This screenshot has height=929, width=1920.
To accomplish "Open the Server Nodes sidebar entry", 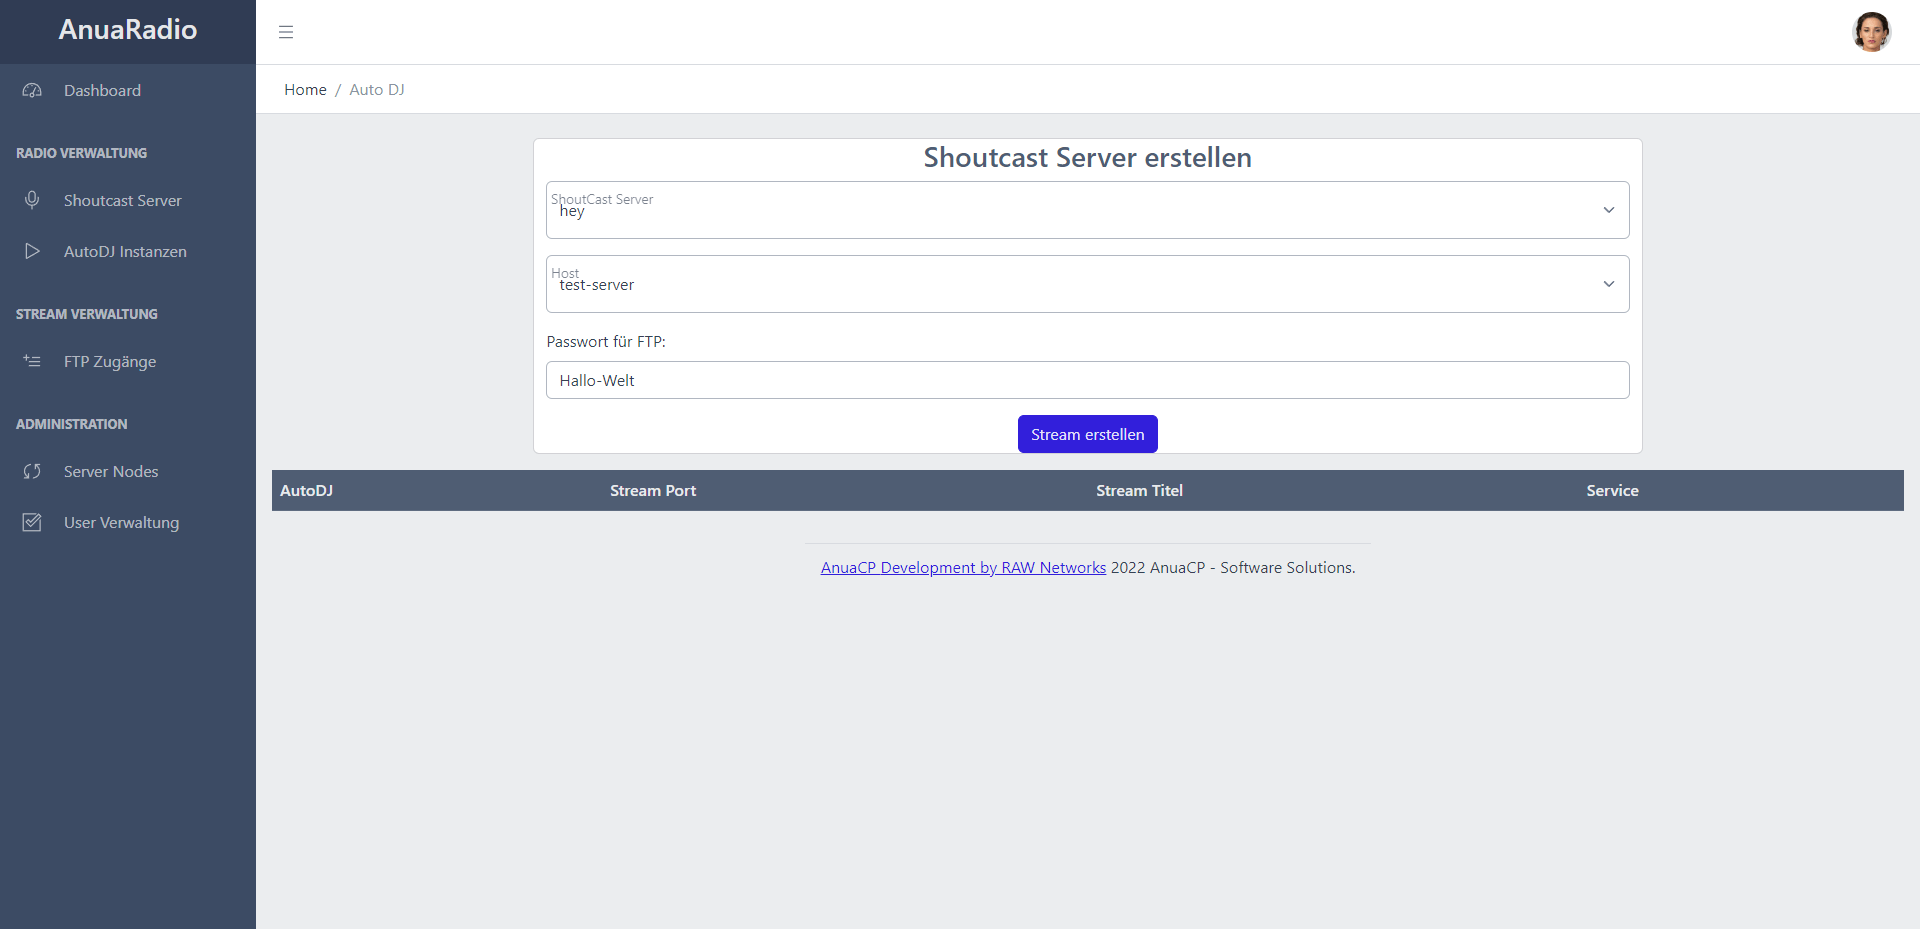I will pyautogui.click(x=128, y=471).
